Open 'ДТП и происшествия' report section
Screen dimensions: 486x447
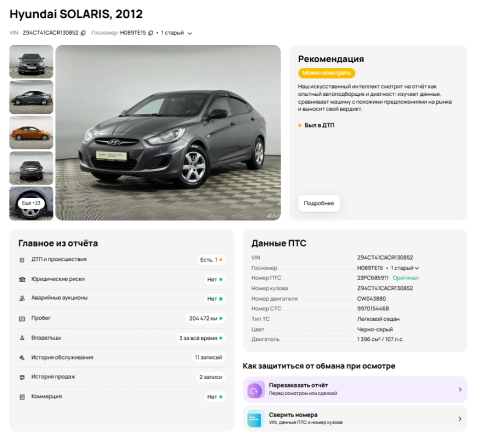[x=122, y=260]
